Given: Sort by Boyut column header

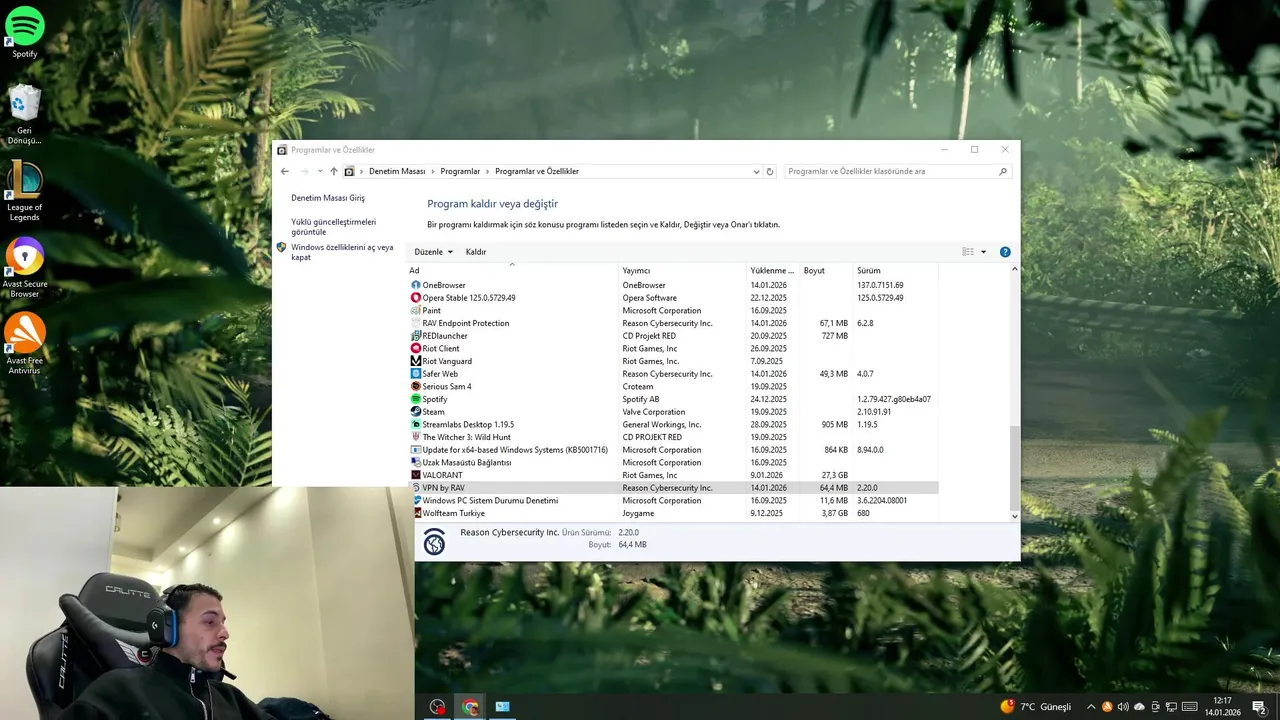Looking at the screenshot, I should (x=826, y=271).
